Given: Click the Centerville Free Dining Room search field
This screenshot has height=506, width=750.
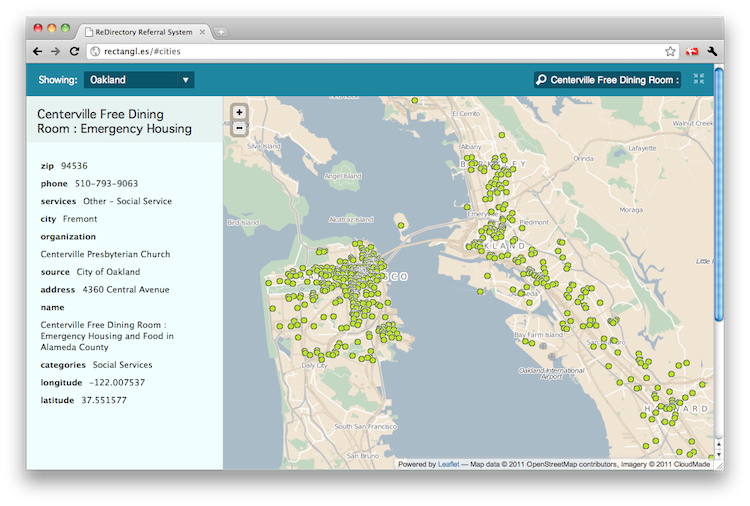Looking at the screenshot, I should coord(607,80).
